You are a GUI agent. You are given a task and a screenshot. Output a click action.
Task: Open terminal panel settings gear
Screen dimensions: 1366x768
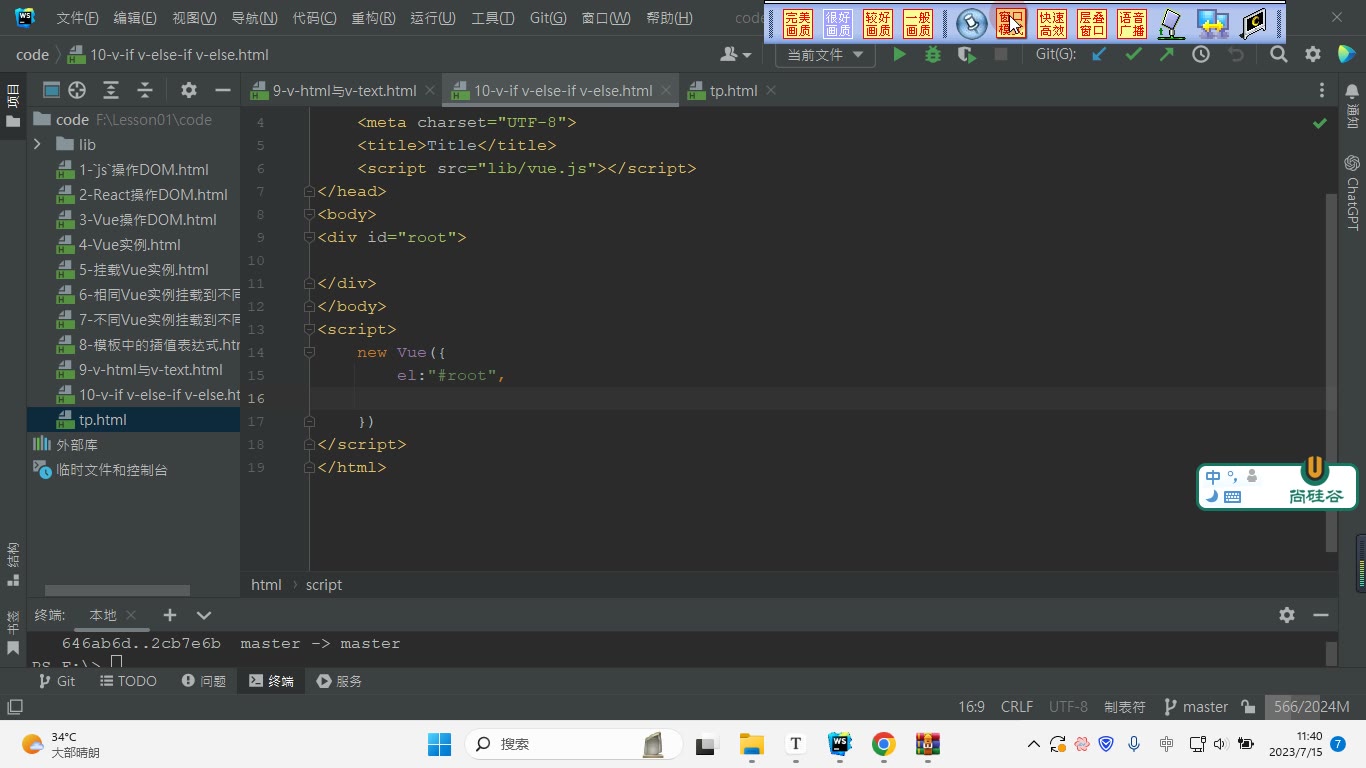(x=1287, y=615)
